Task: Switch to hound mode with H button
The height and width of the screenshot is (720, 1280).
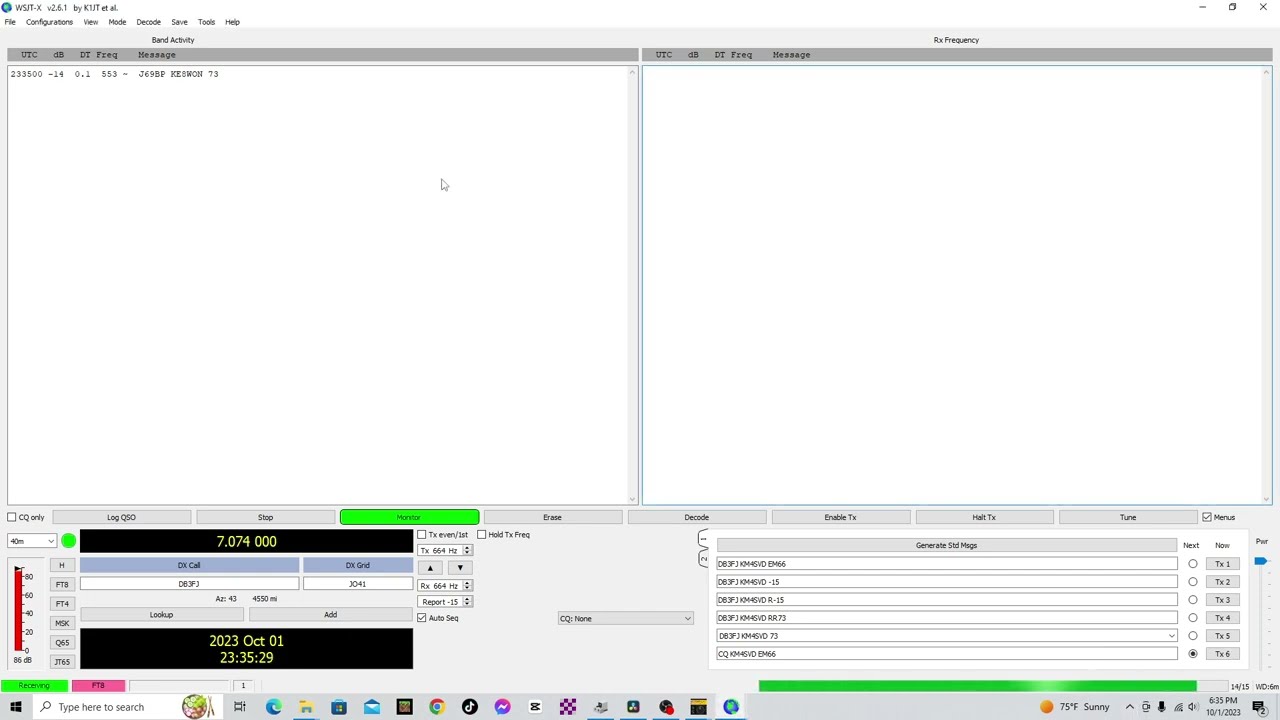Action: coord(62,565)
